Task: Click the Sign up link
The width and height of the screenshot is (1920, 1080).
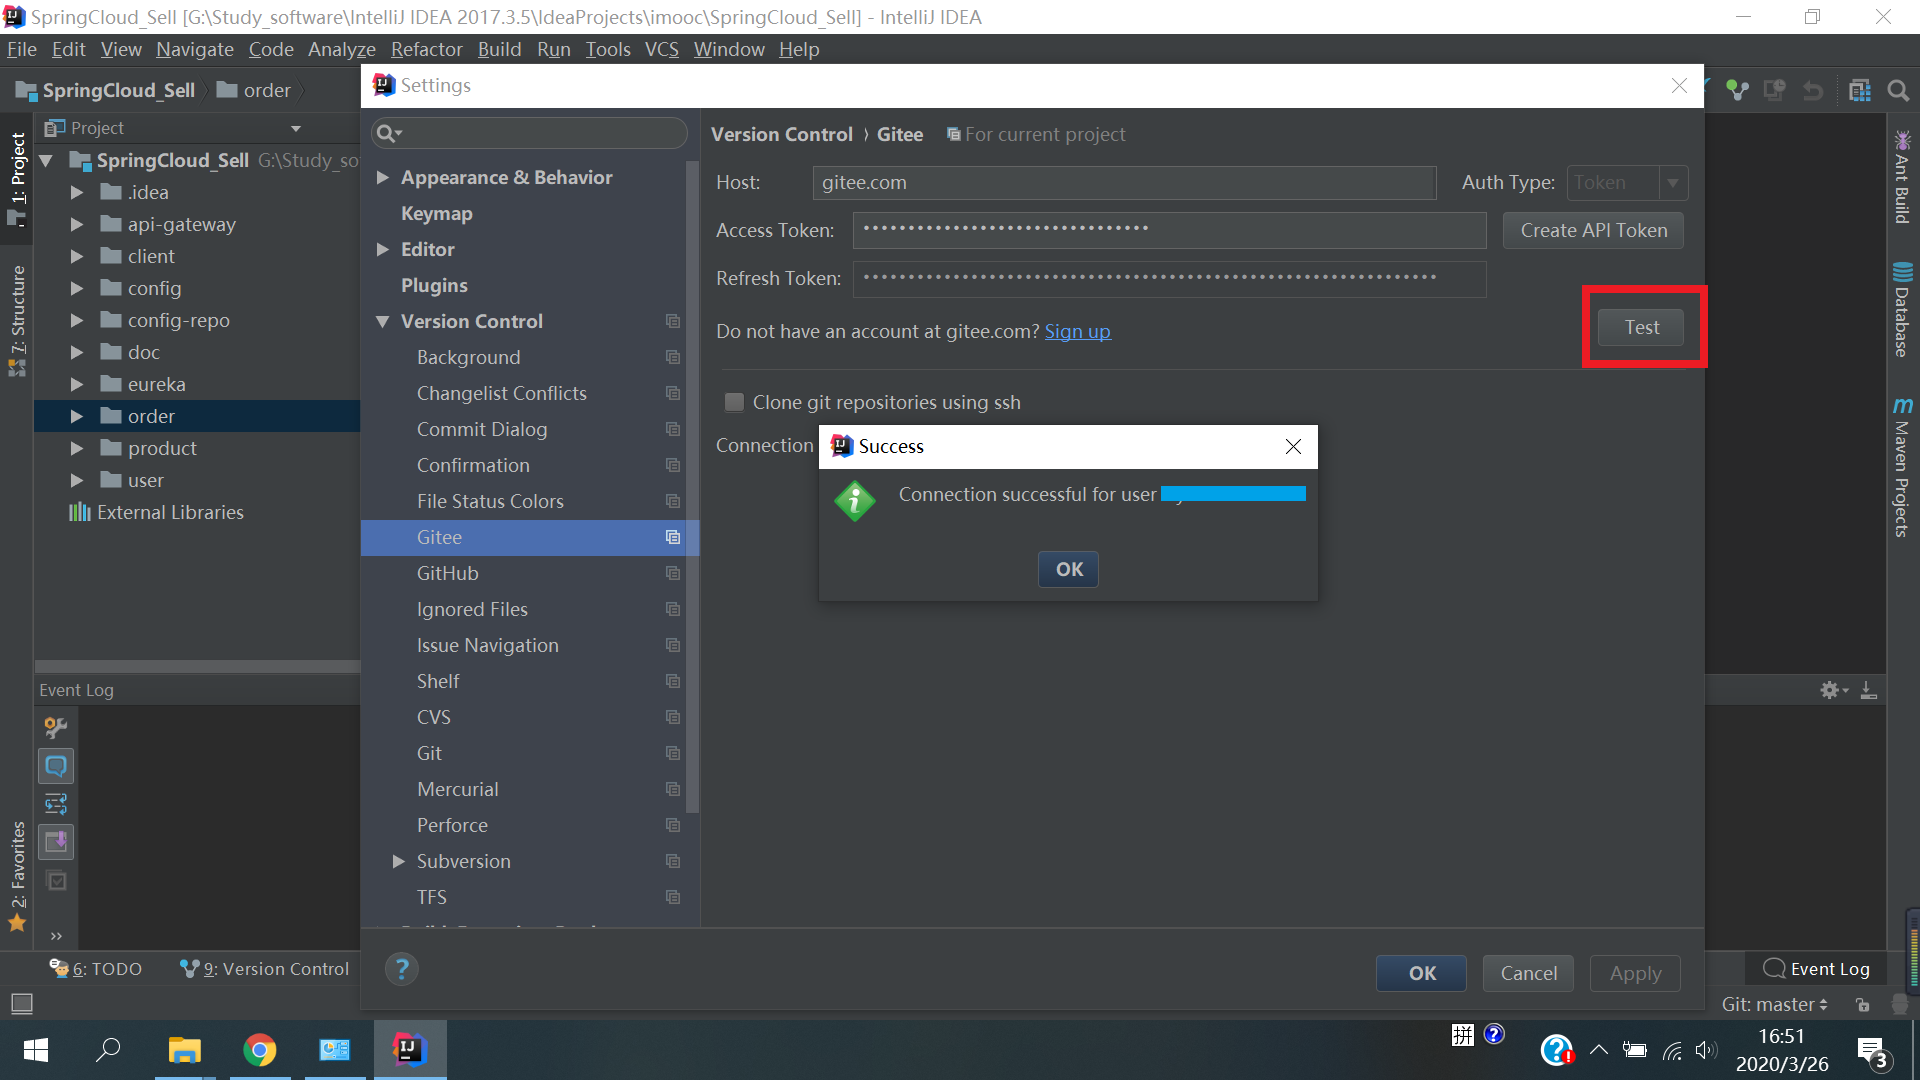Action: [1077, 331]
